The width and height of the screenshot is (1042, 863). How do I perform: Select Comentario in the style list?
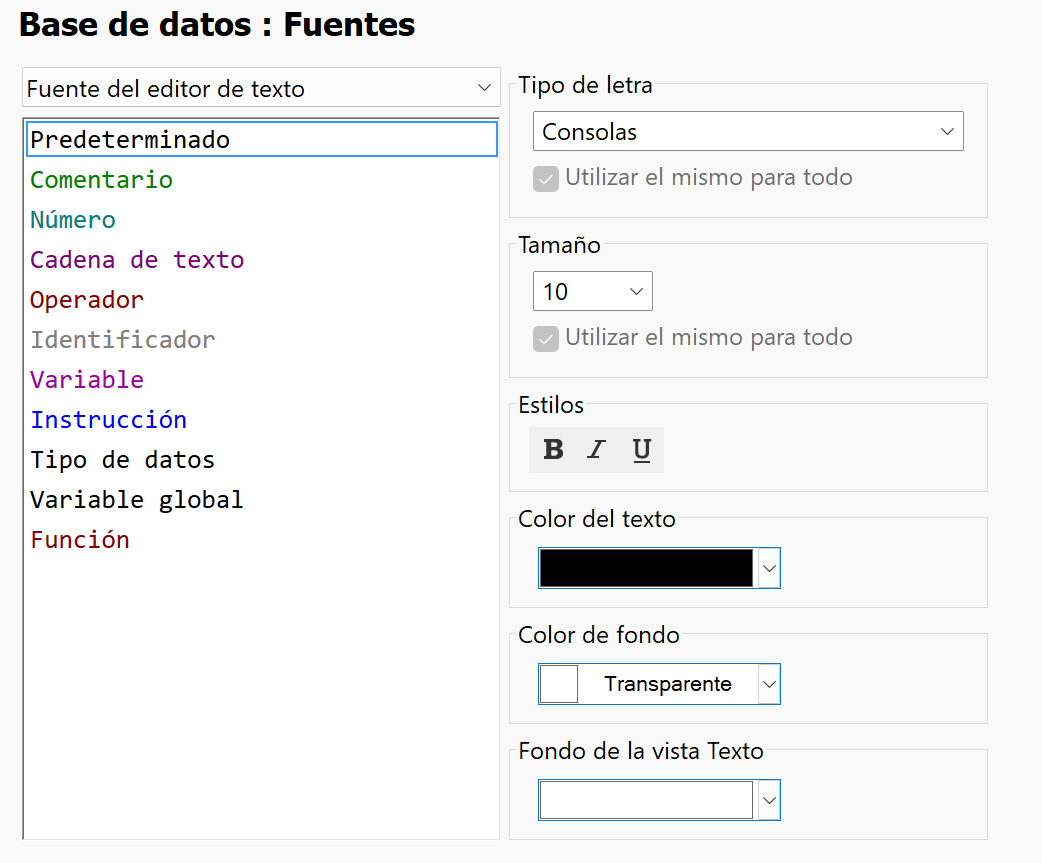click(x=101, y=179)
